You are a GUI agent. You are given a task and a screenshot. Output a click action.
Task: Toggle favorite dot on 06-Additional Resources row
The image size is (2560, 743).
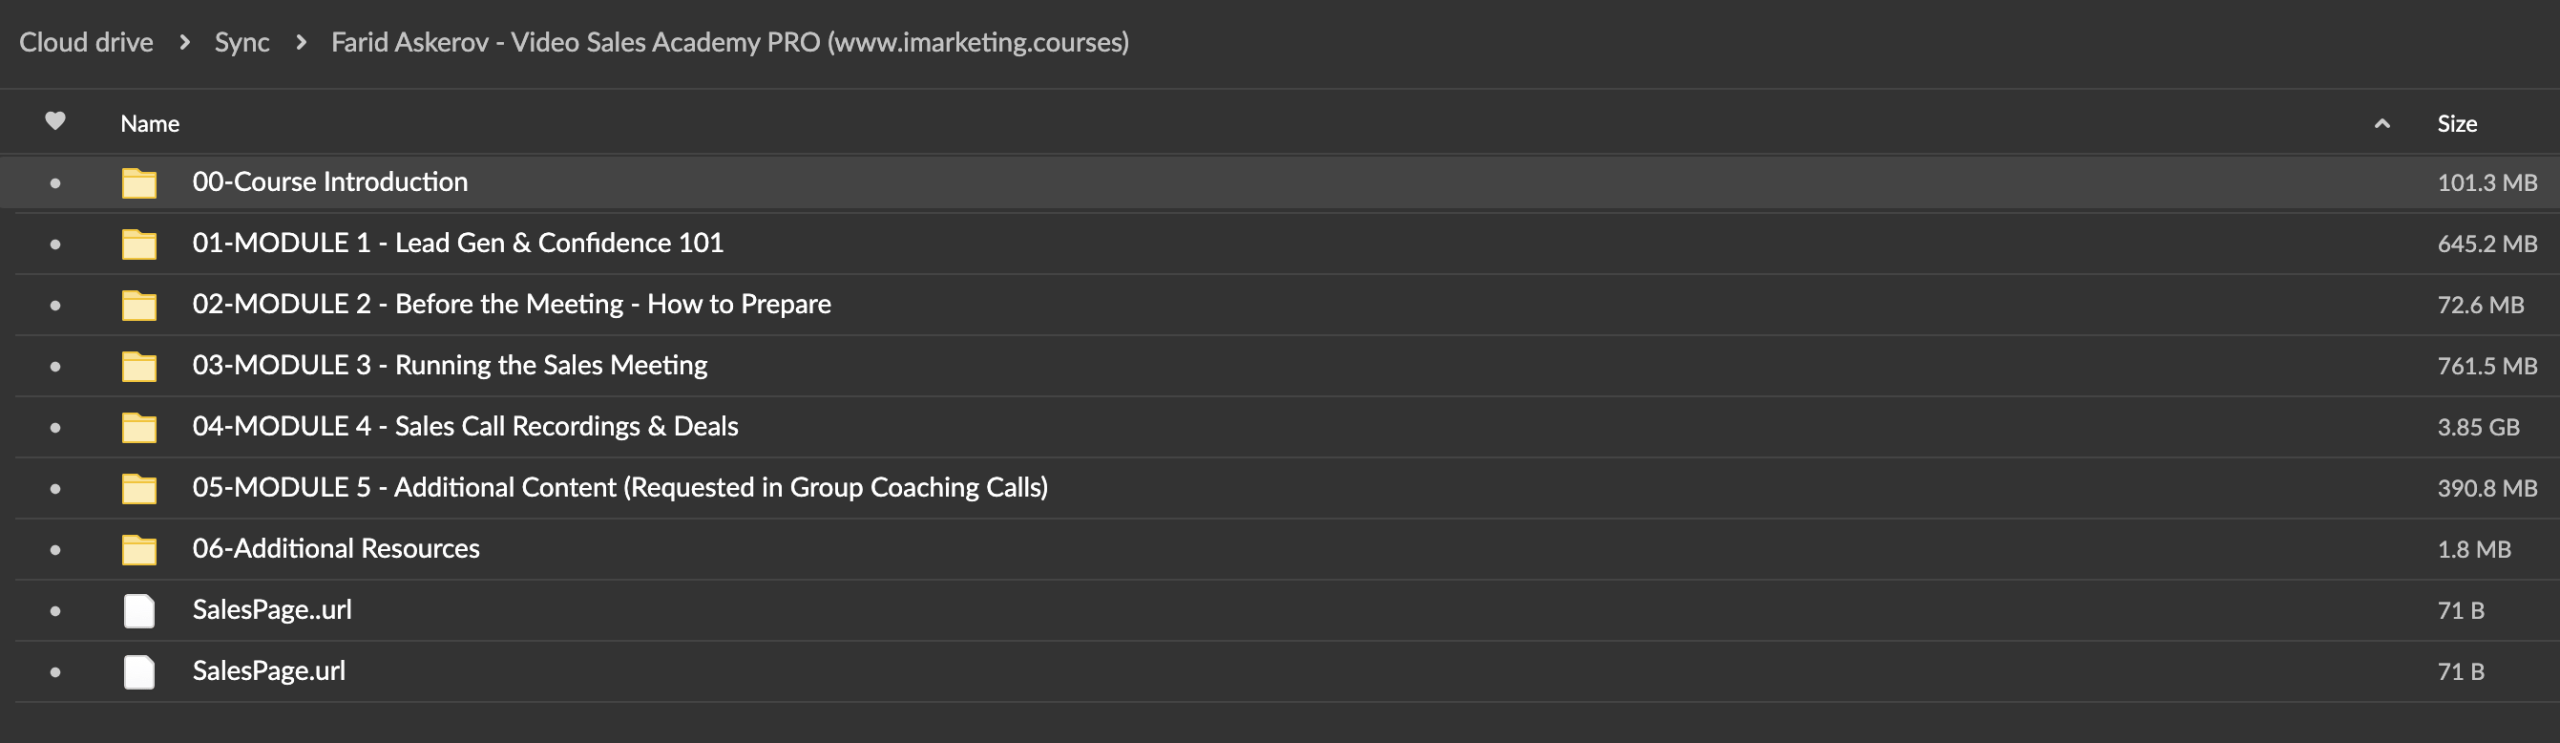55,549
